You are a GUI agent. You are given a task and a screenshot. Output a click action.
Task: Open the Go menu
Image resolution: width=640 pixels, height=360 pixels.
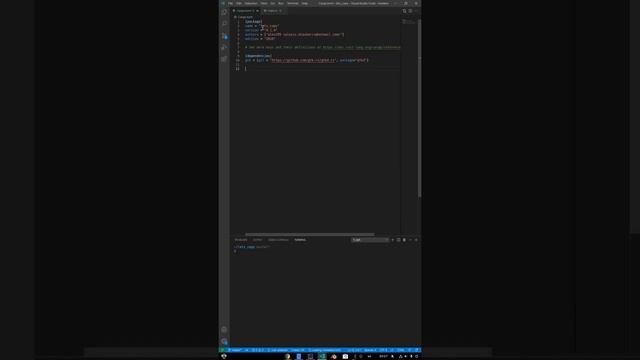click(x=273, y=3)
